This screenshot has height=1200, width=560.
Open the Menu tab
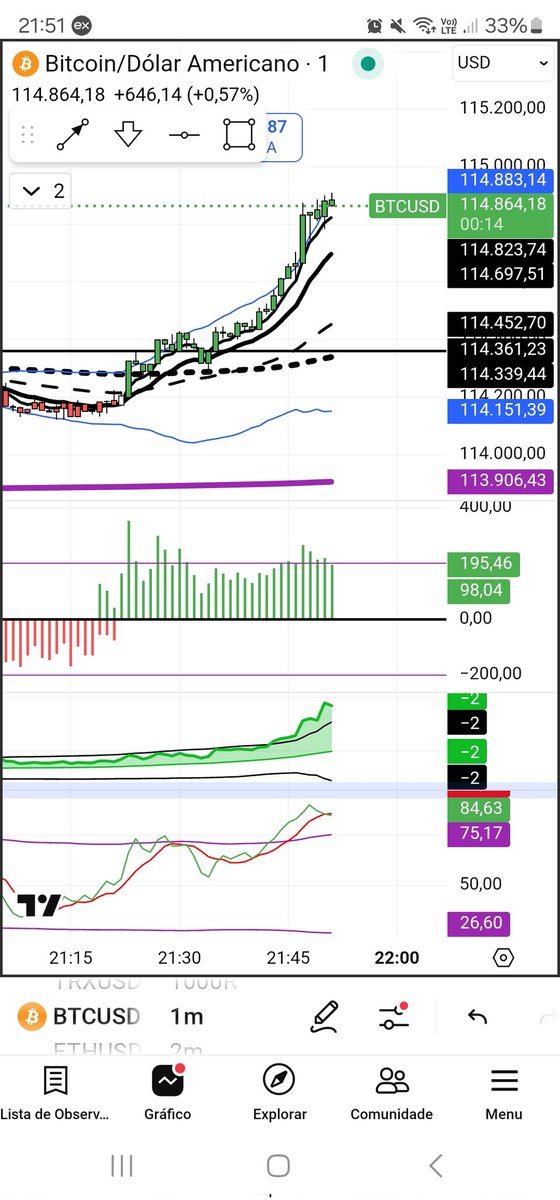[504, 1093]
